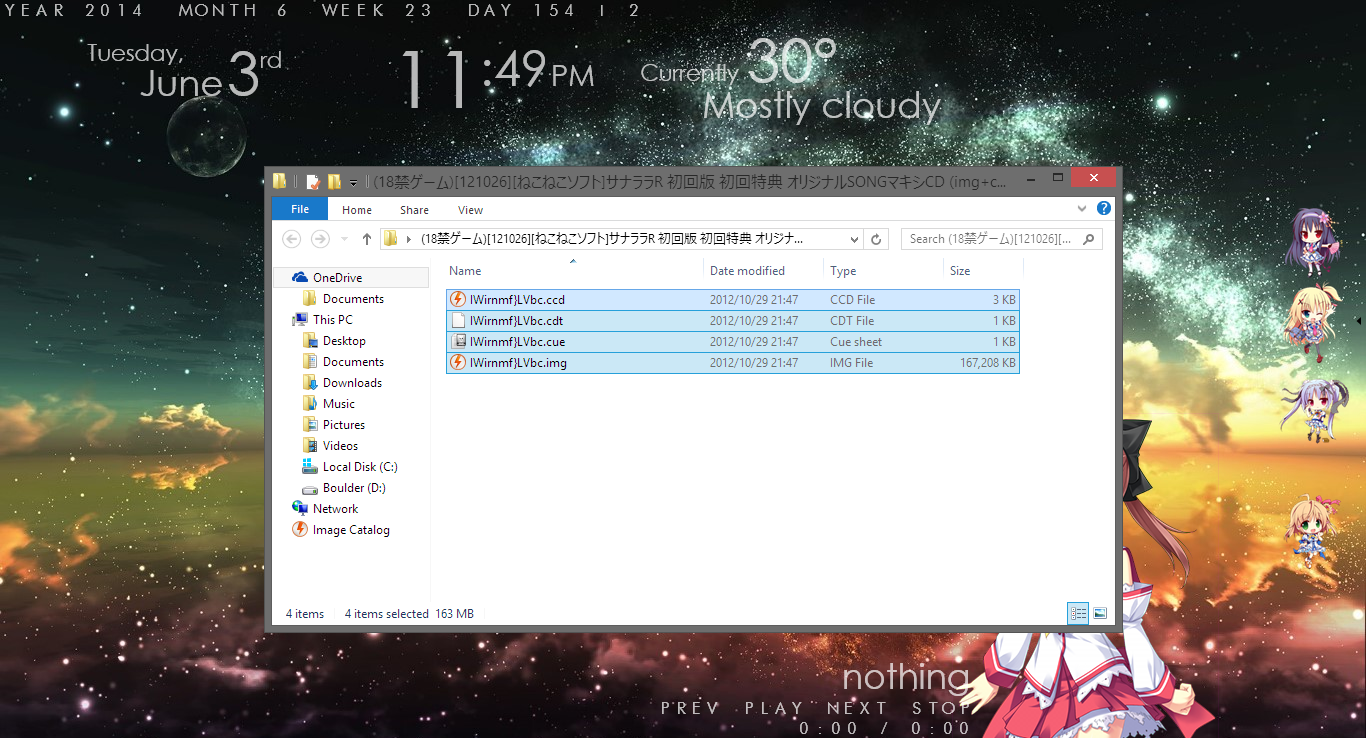Image resolution: width=1366 pixels, height=738 pixels.
Task: Select the IWirnmf}LVbc.cdt file
Action: tap(733, 321)
